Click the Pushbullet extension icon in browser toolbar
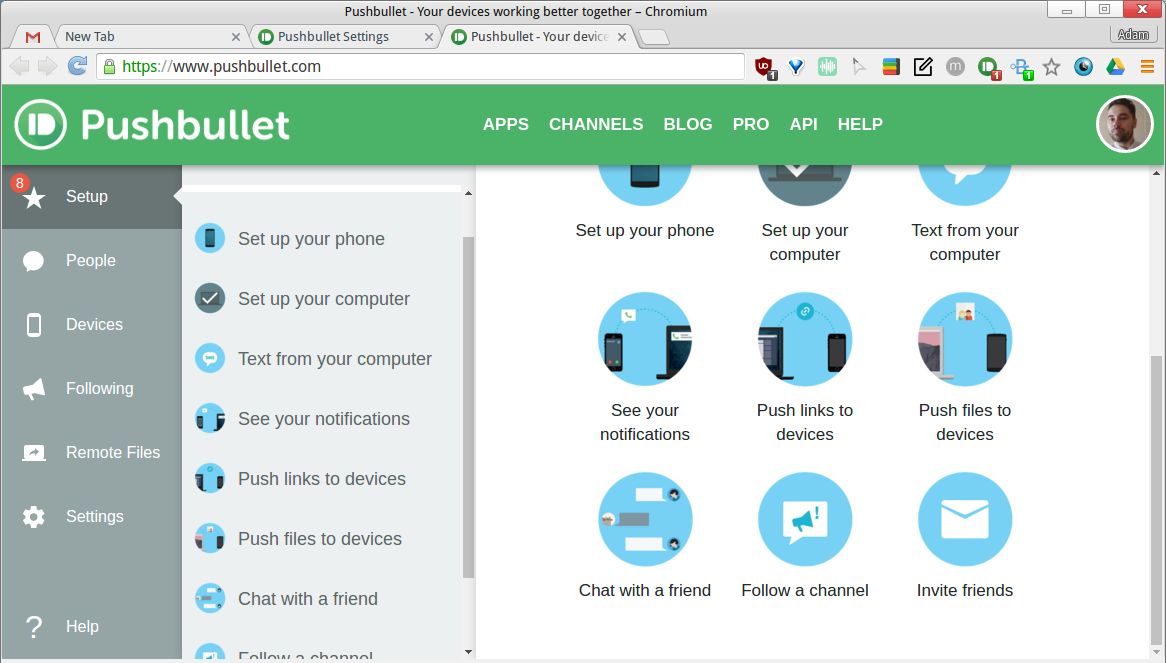Image resolution: width=1166 pixels, height=663 pixels. pos(988,68)
